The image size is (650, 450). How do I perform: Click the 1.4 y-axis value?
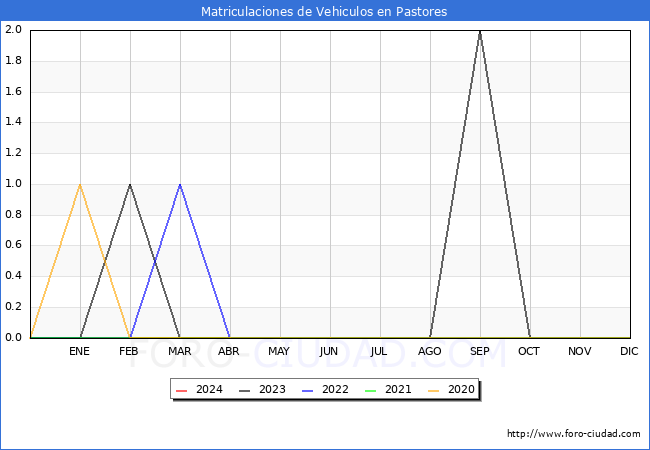click(13, 122)
